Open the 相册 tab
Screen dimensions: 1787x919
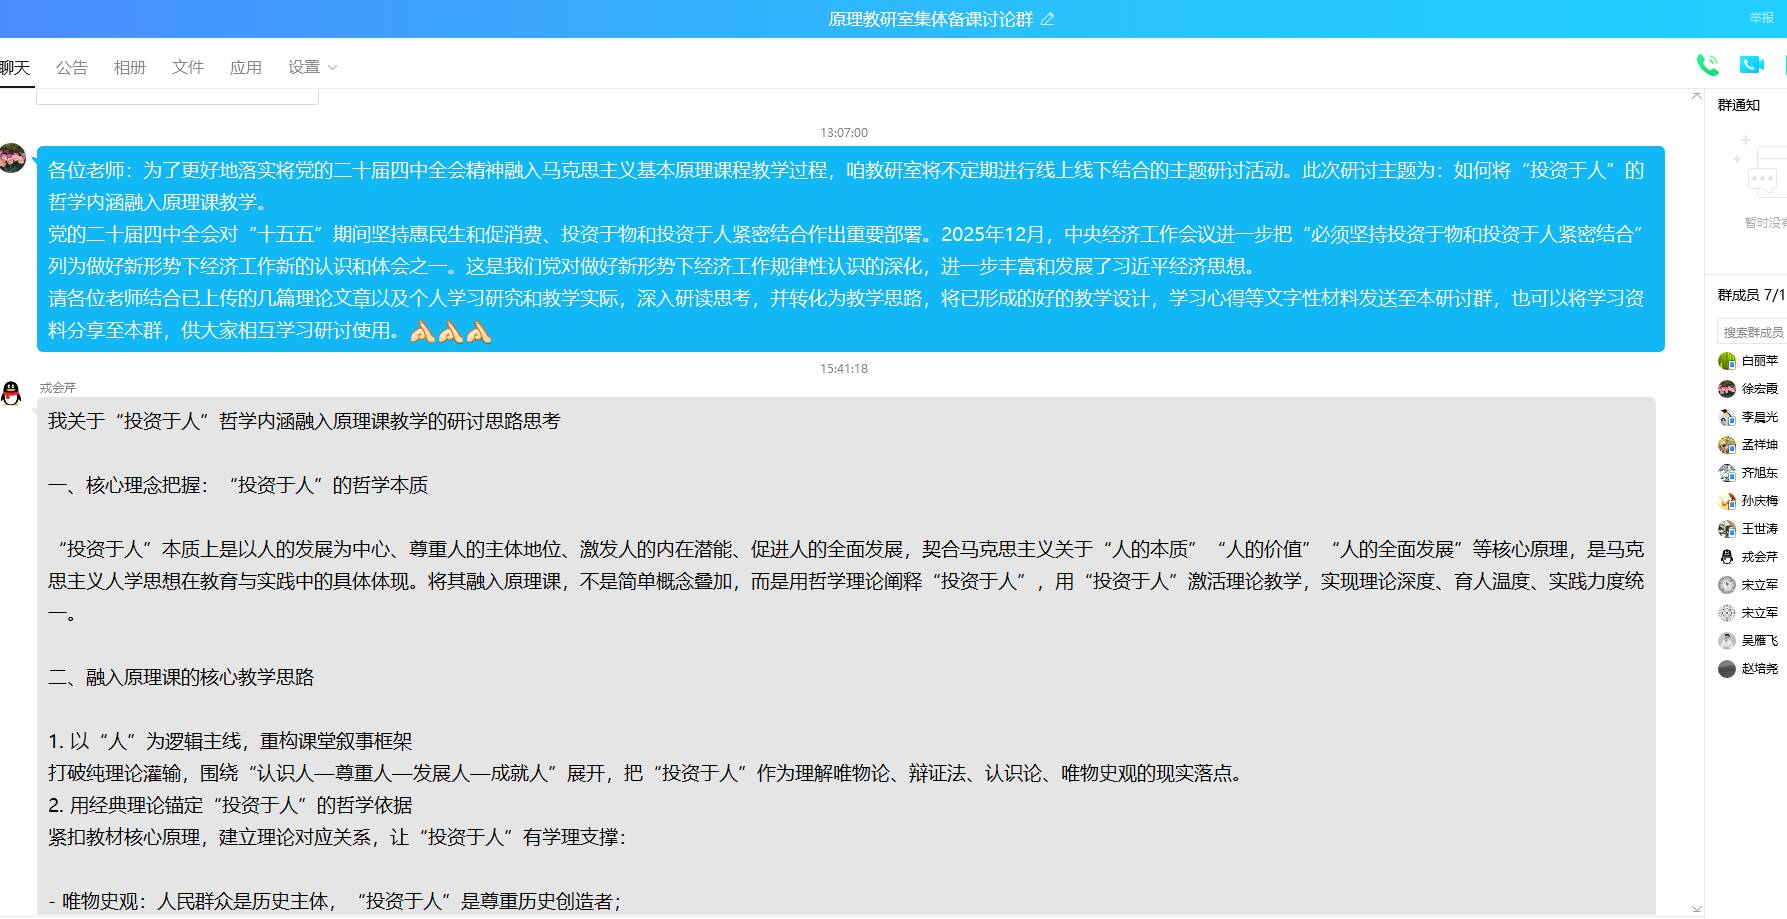[x=130, y=67]
